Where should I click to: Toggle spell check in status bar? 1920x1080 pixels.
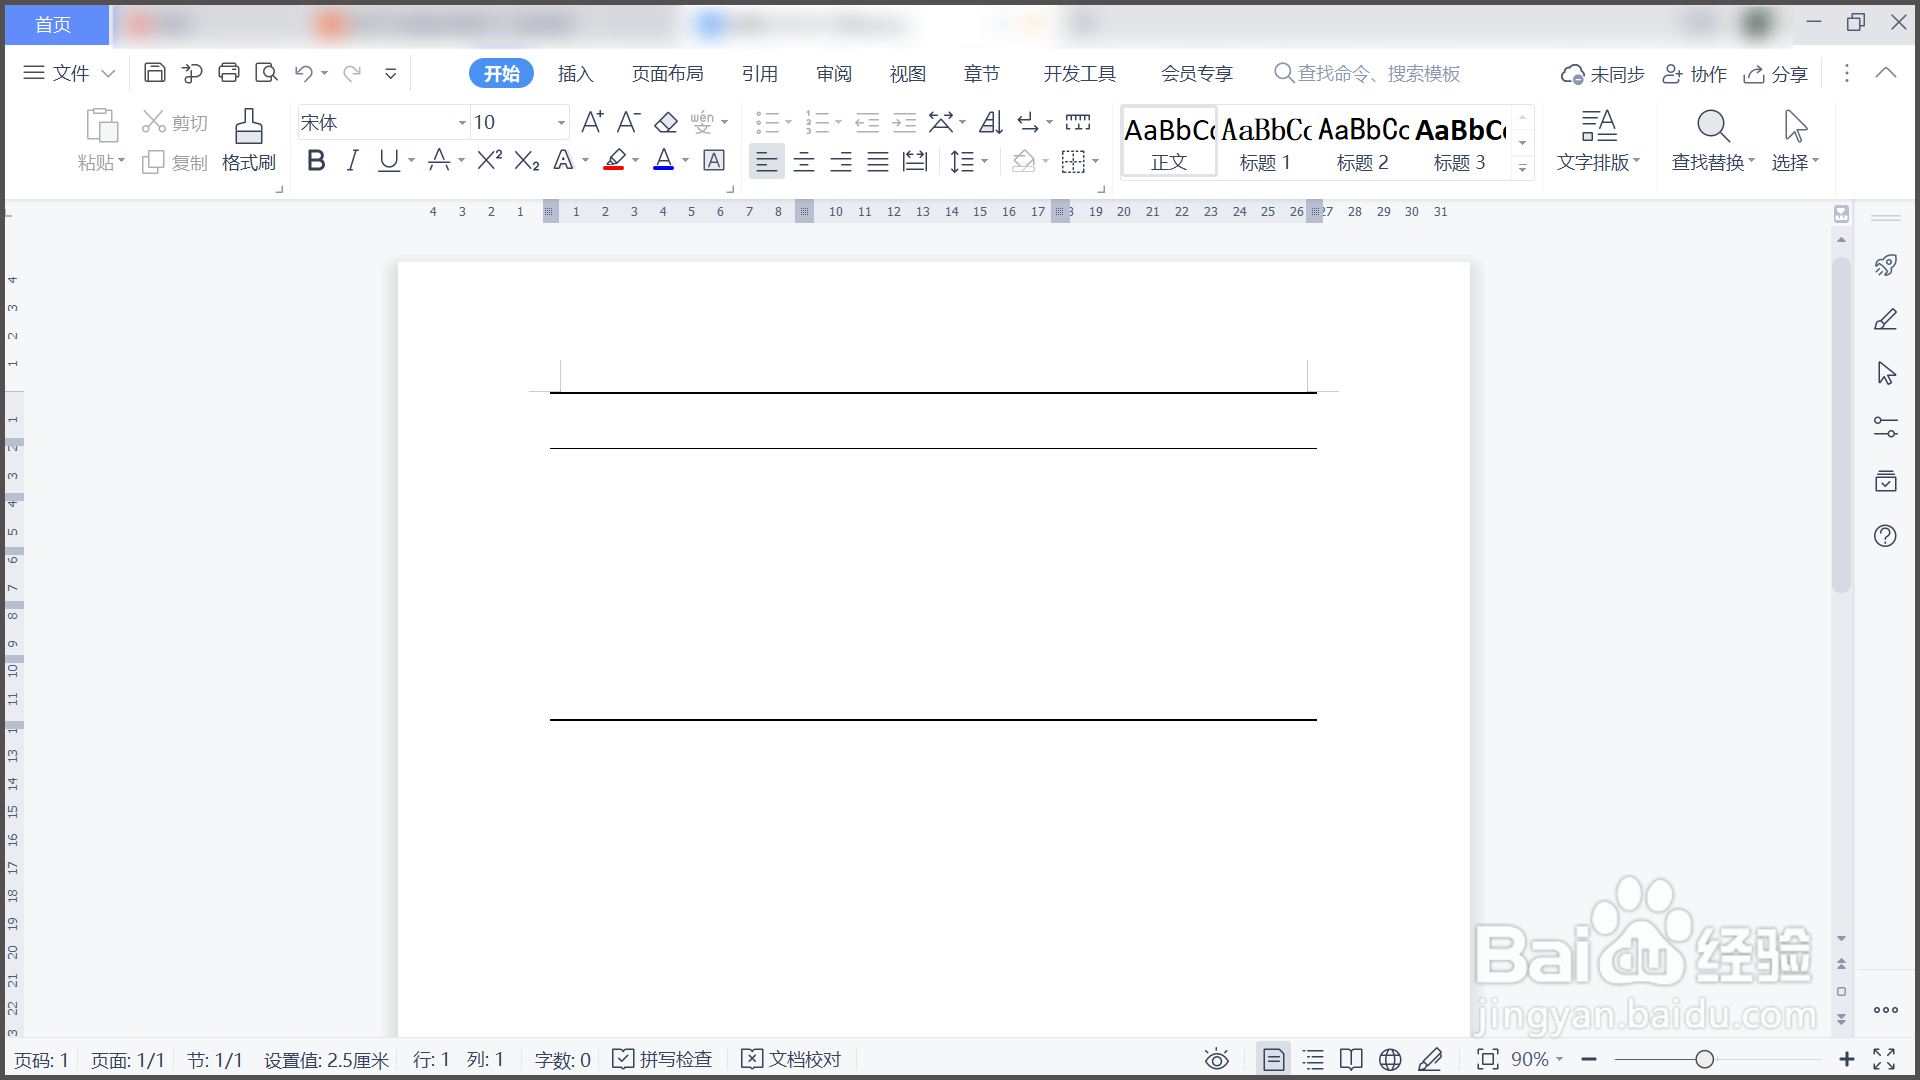click(662, 1060)
